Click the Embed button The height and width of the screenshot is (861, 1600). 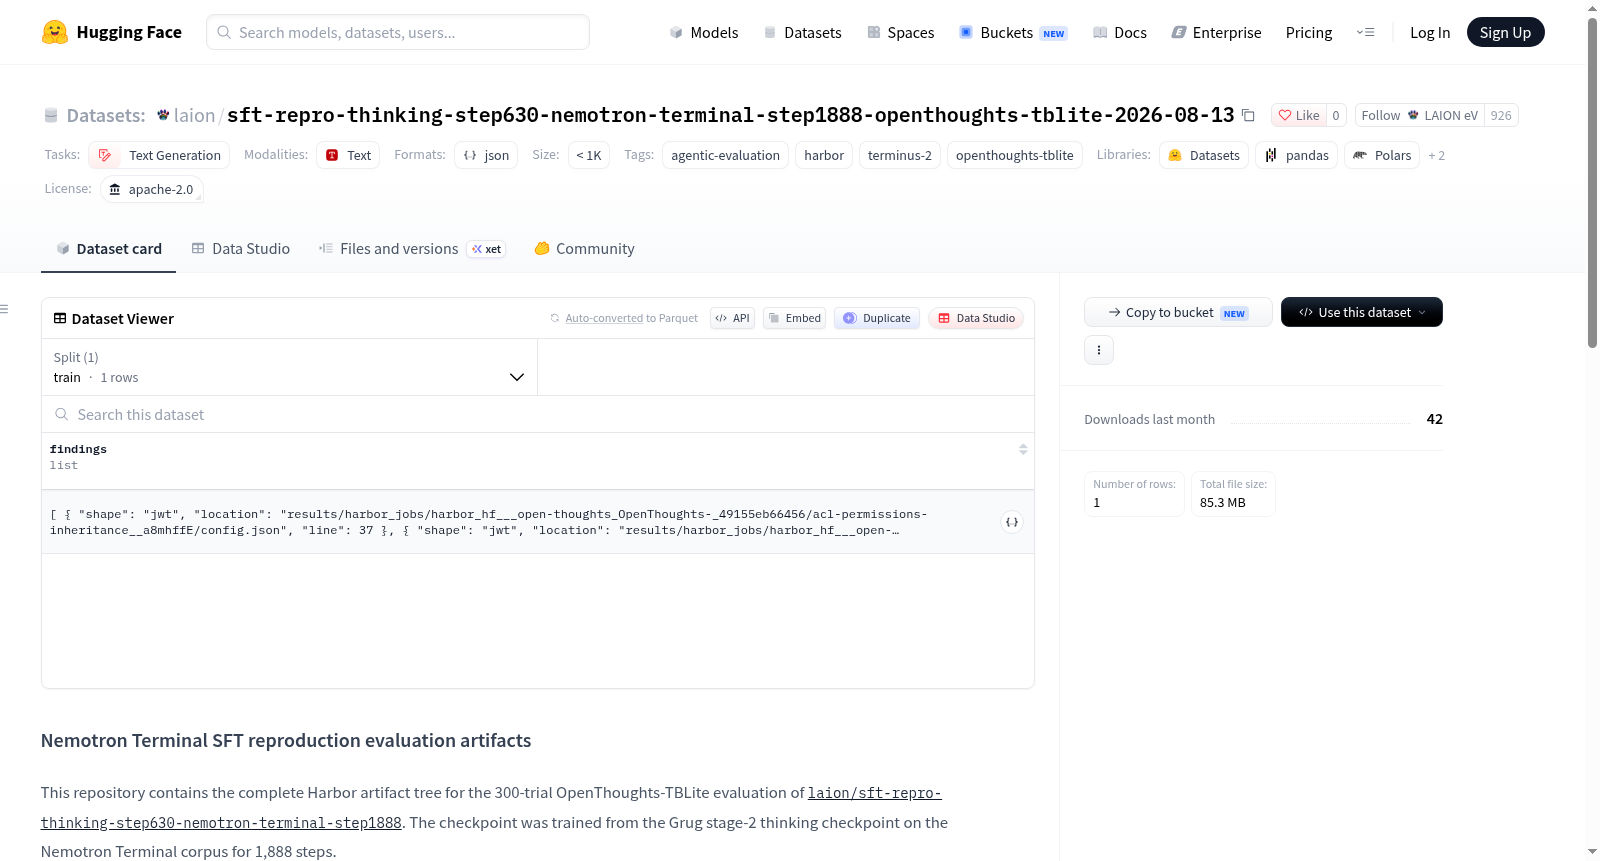[x=794, y=318]
